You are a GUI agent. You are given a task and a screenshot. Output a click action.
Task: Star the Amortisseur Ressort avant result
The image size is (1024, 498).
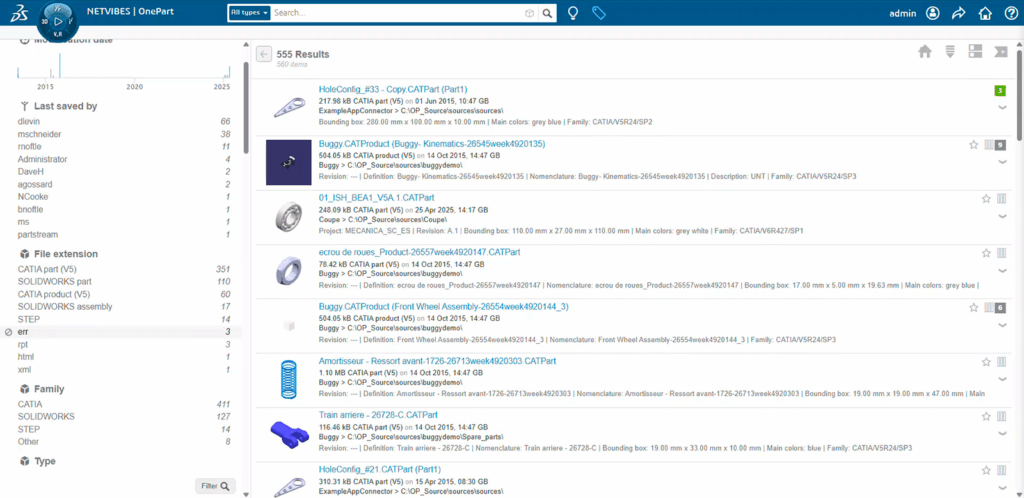click(986, 362)
